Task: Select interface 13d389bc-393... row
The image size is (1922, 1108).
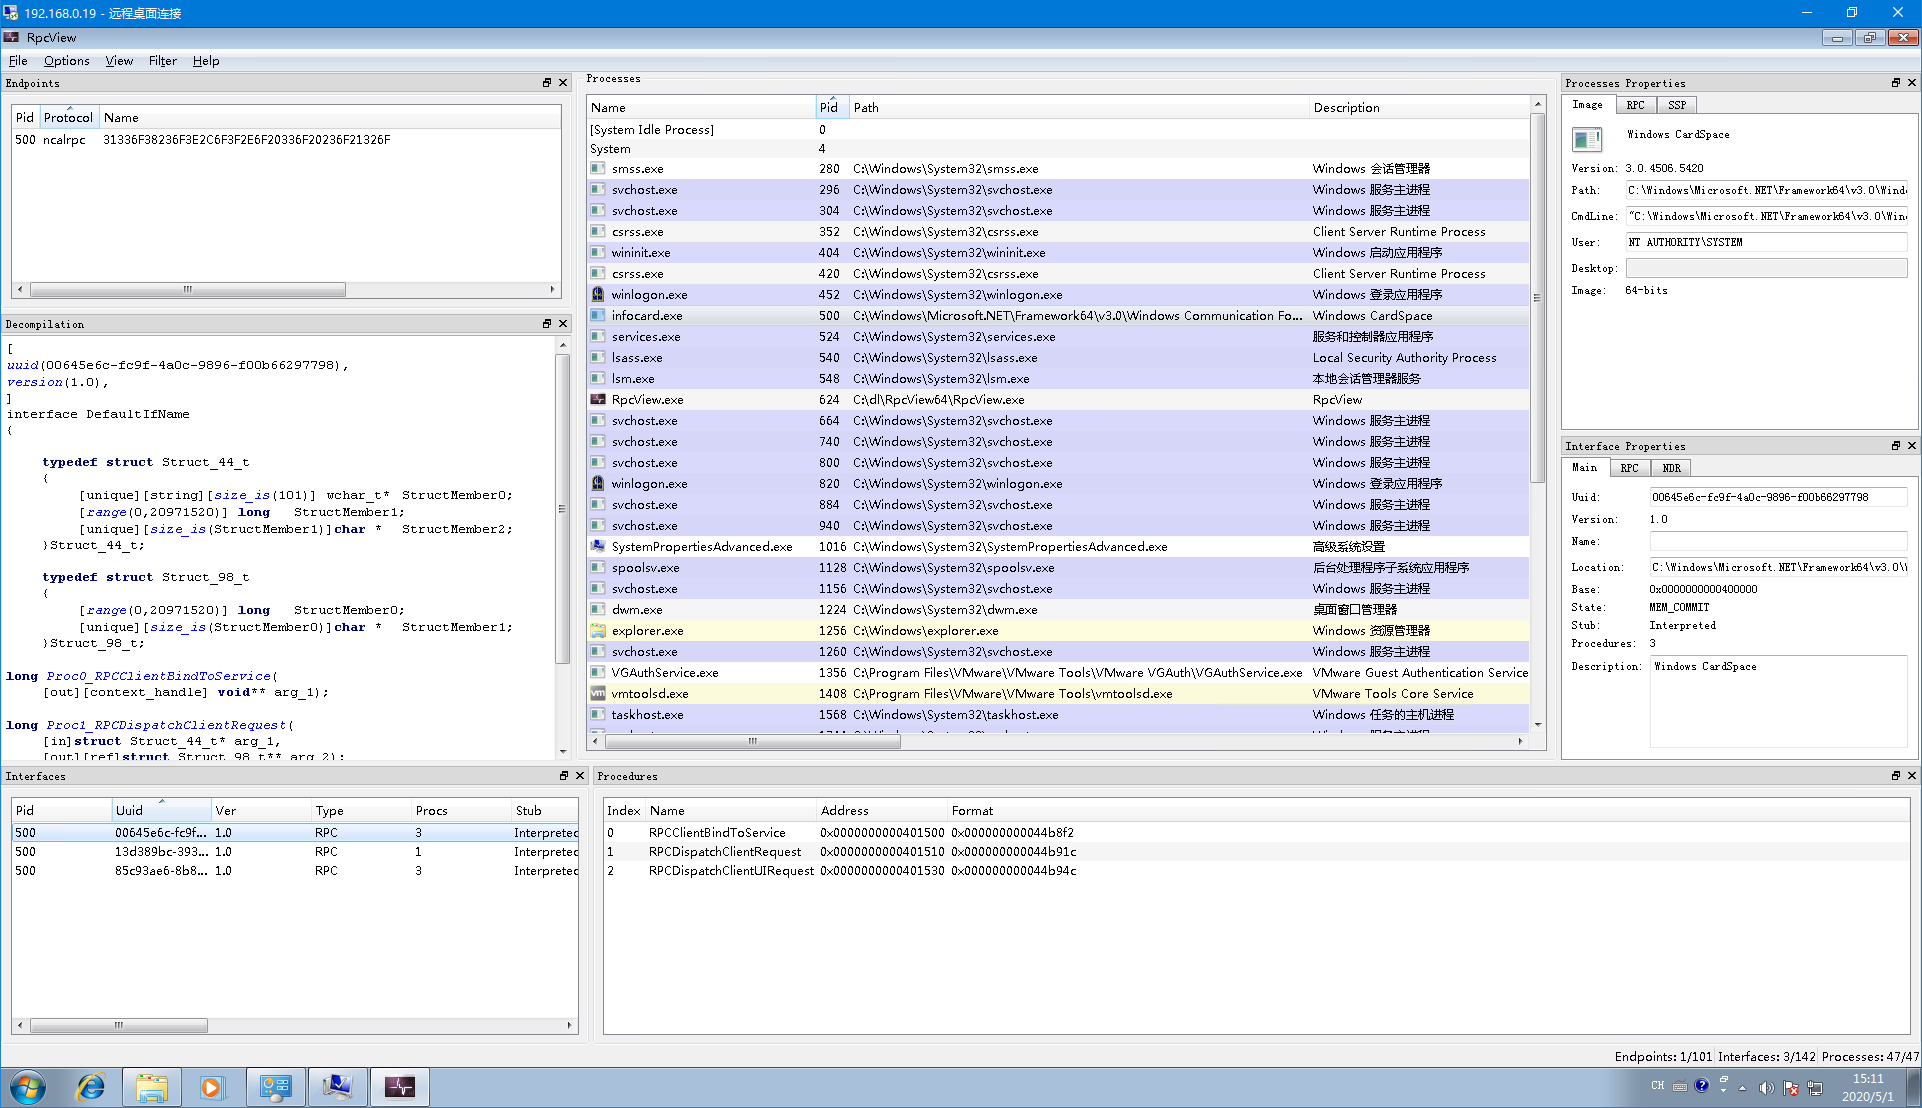Action: pos(295,852)
